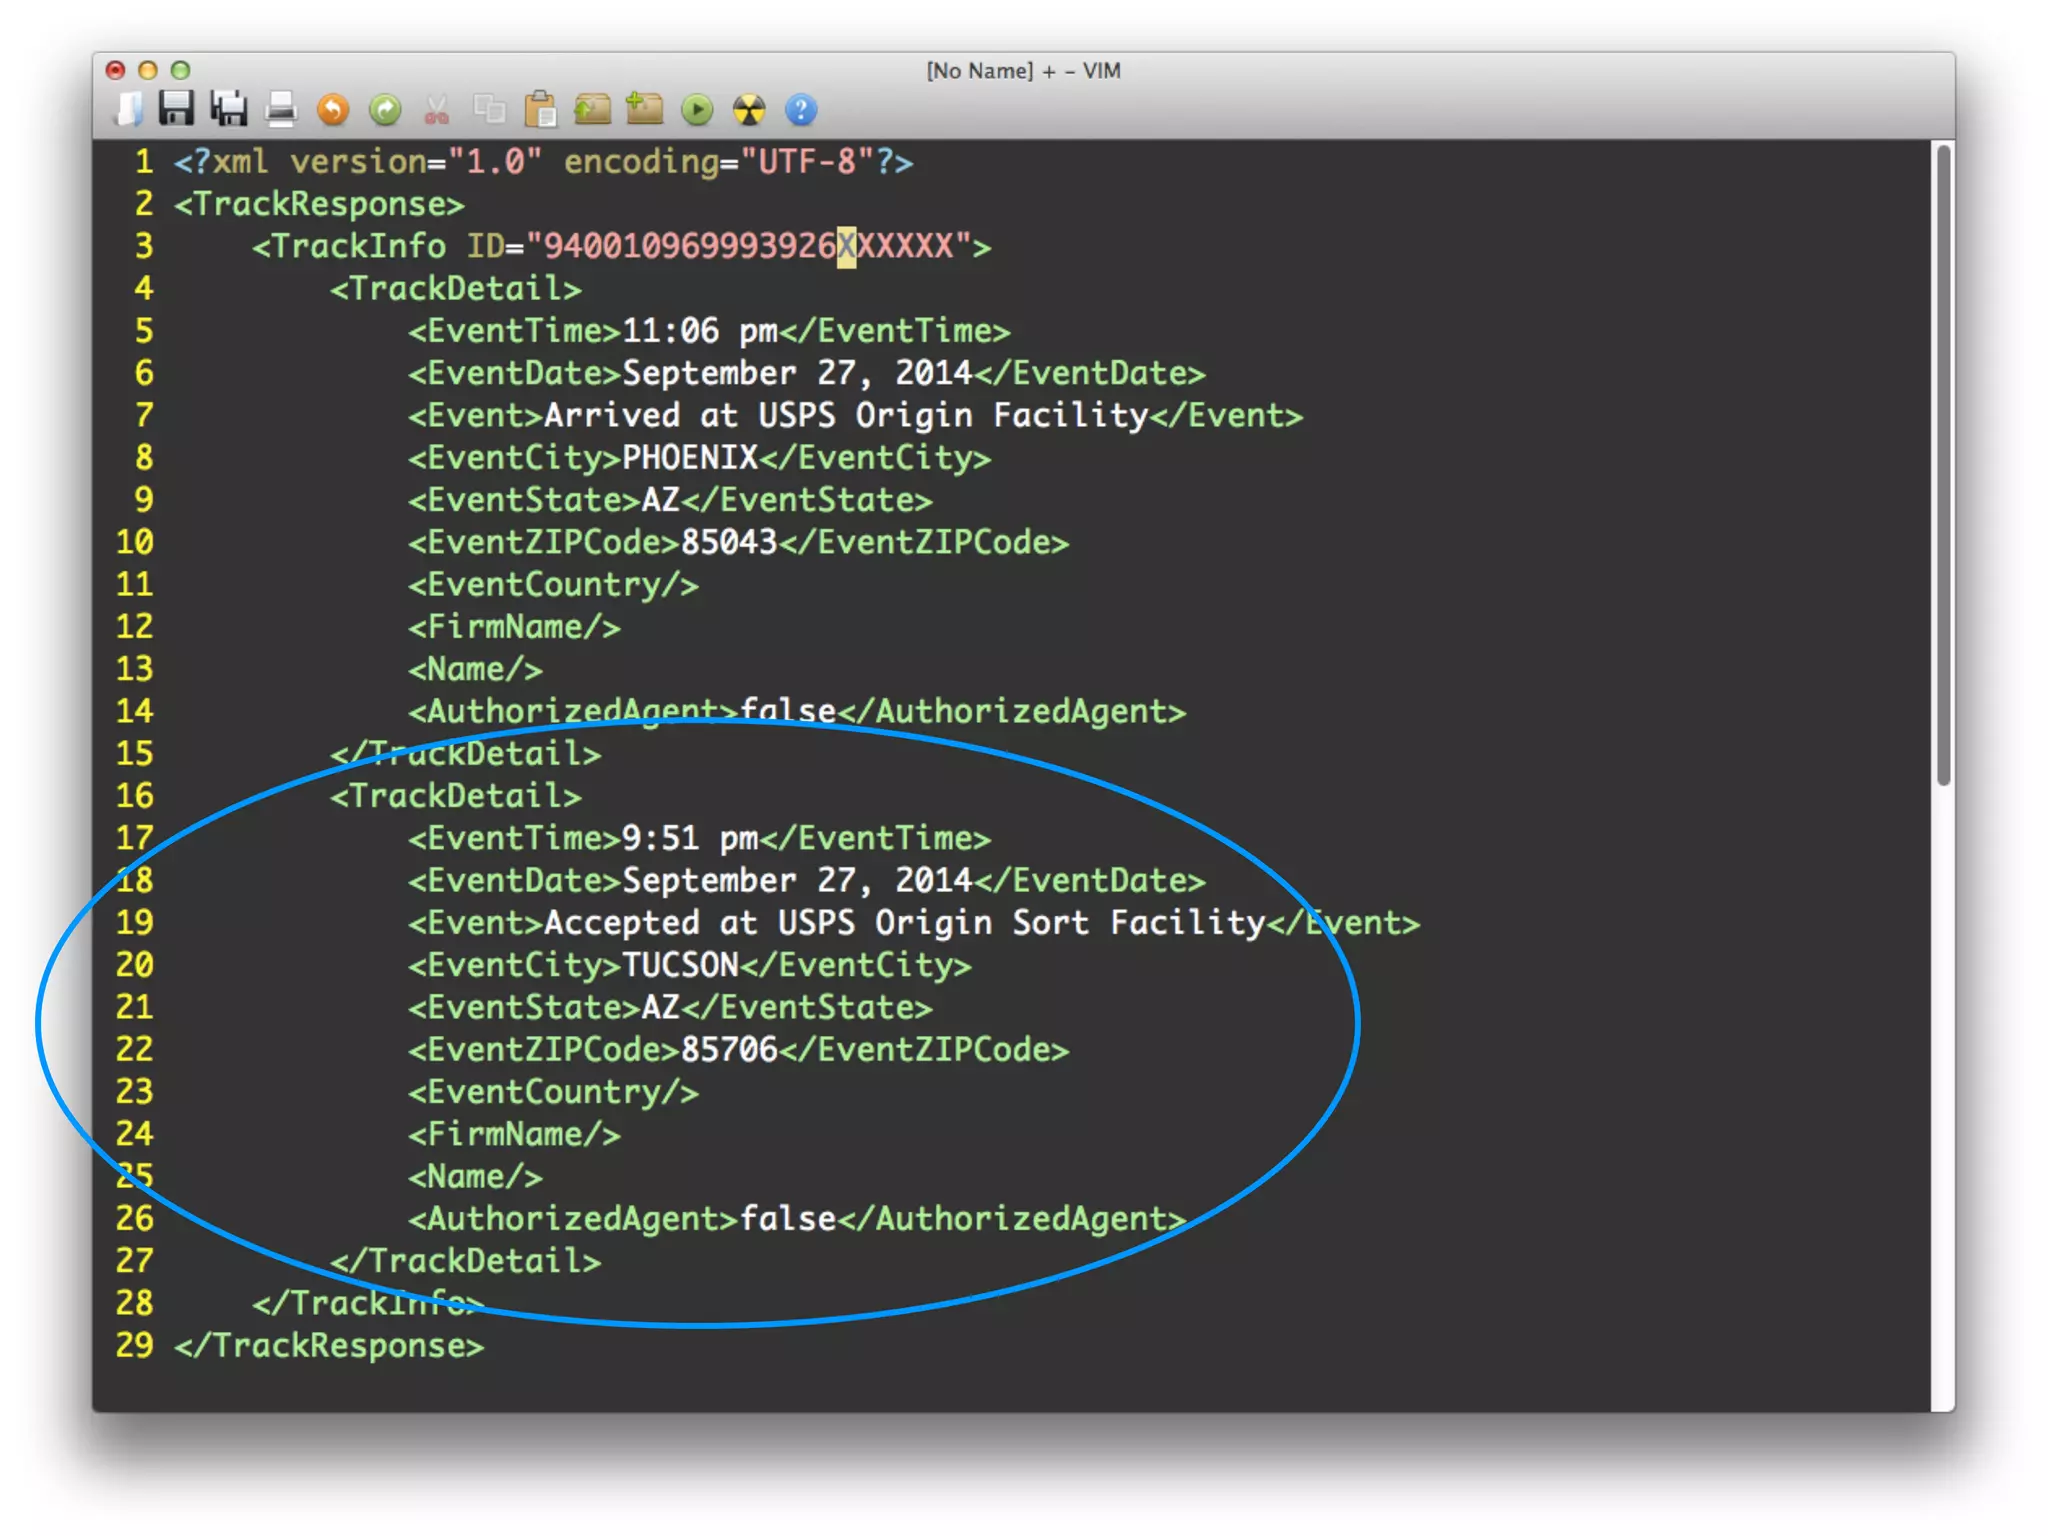Redo with the green arrow icon
The height and width of the screenshot is (1536, 2048).
pyautogui.click(x=385, y=109)
